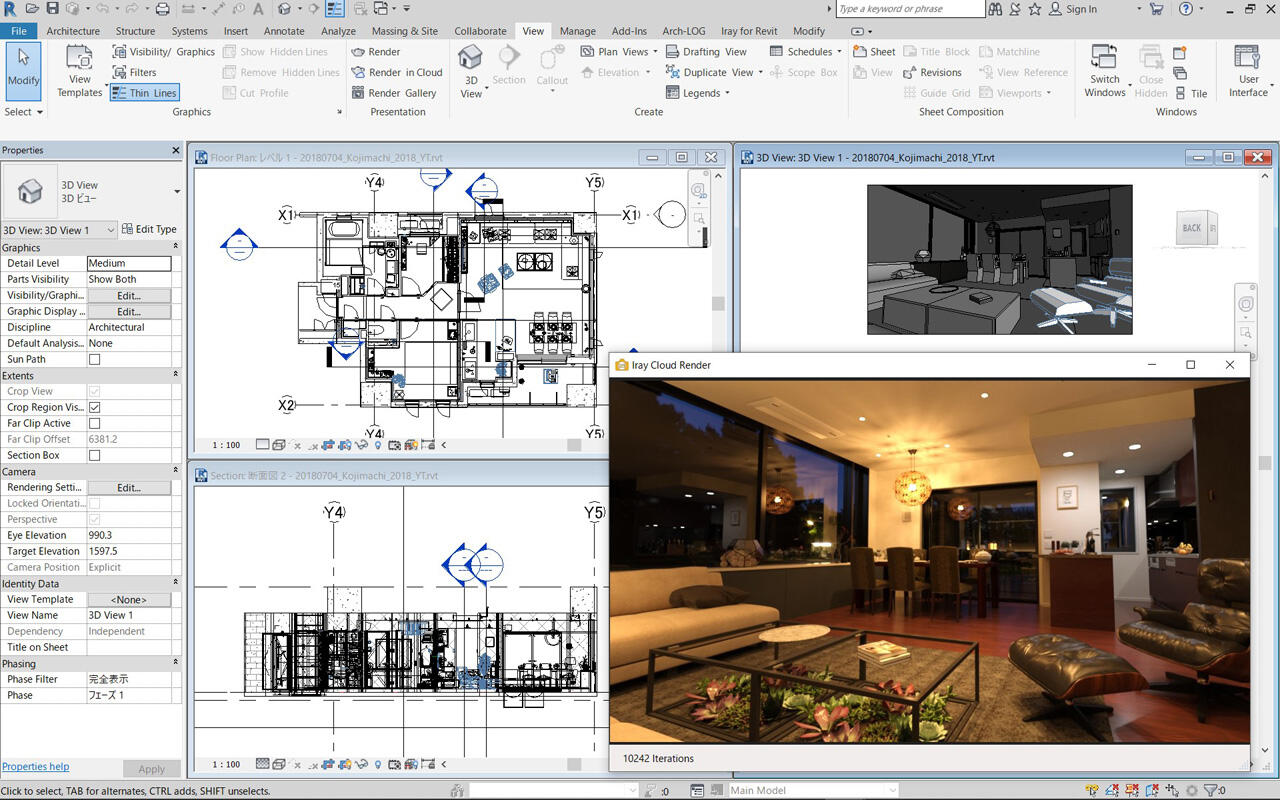
Task: Click the Visibility/Graphics icon
Action: (119, 52)
